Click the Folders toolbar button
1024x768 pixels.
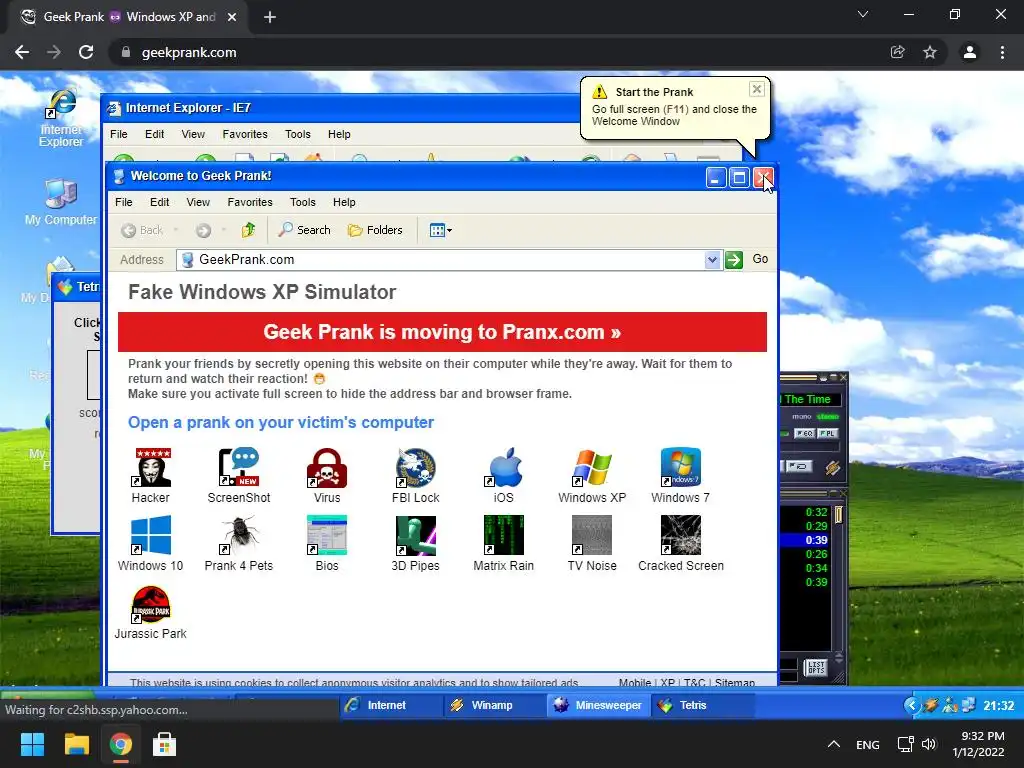[375, 230]
